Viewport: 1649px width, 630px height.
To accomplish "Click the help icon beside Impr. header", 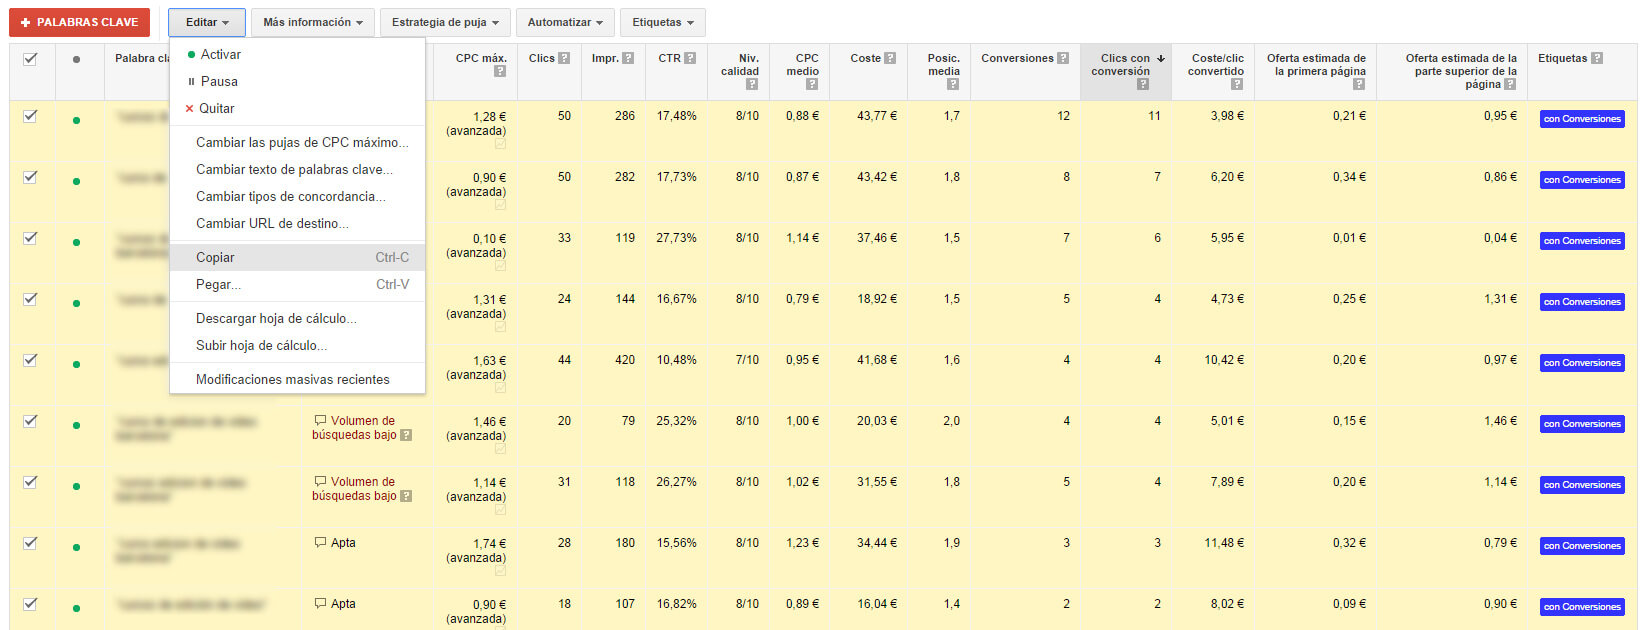I will point(628,58).
